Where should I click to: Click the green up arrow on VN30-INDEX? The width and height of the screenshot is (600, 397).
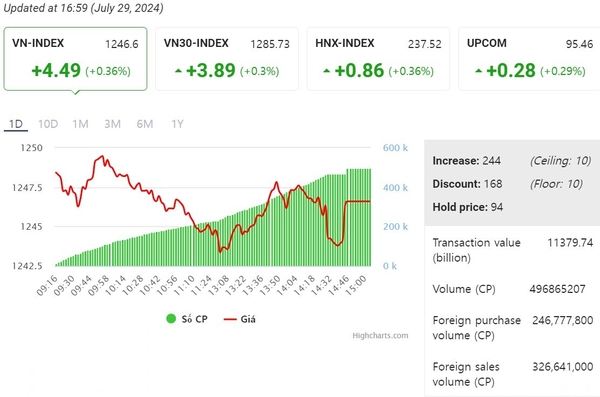pos(178,71)
